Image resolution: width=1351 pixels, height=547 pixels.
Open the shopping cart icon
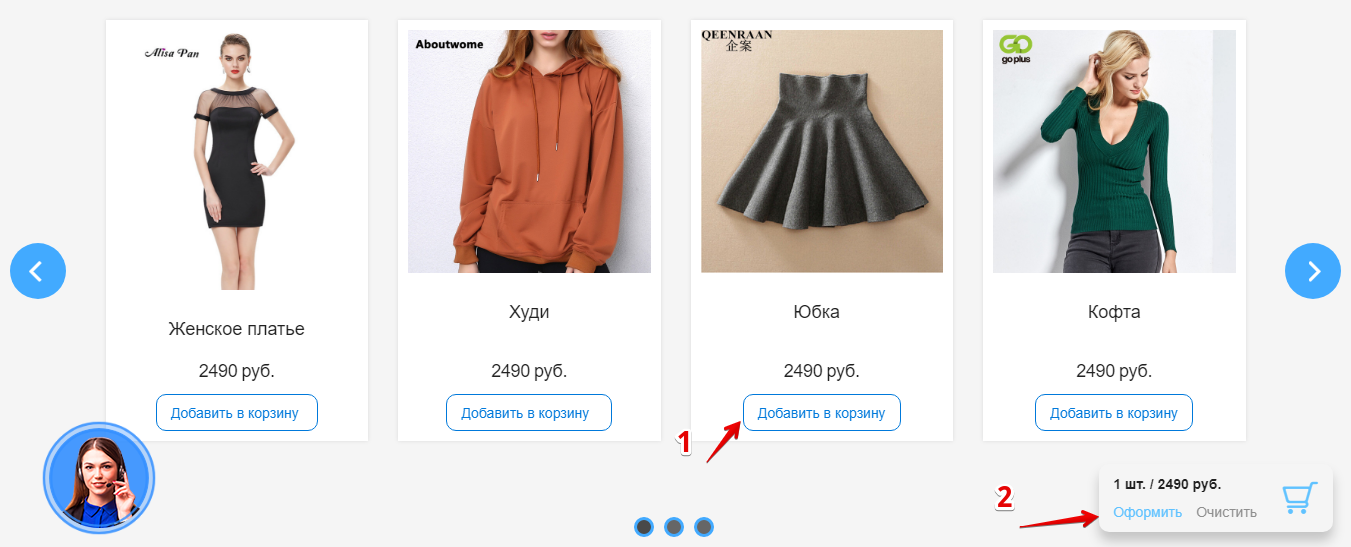coord(1300,498)
